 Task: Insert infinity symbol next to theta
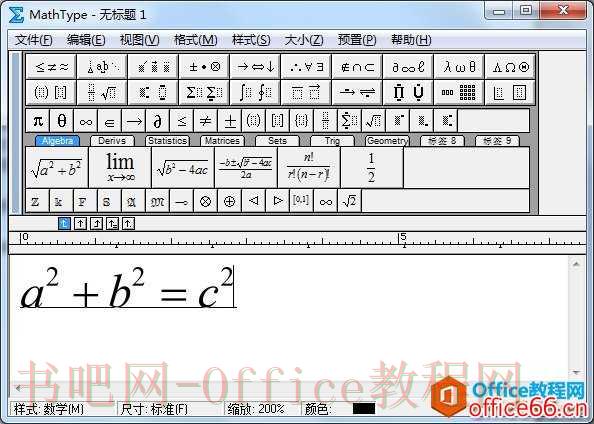point(86,121)
